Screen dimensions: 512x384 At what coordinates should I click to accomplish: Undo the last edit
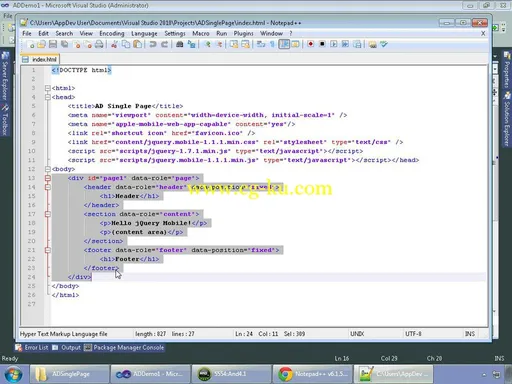(153, 44)
